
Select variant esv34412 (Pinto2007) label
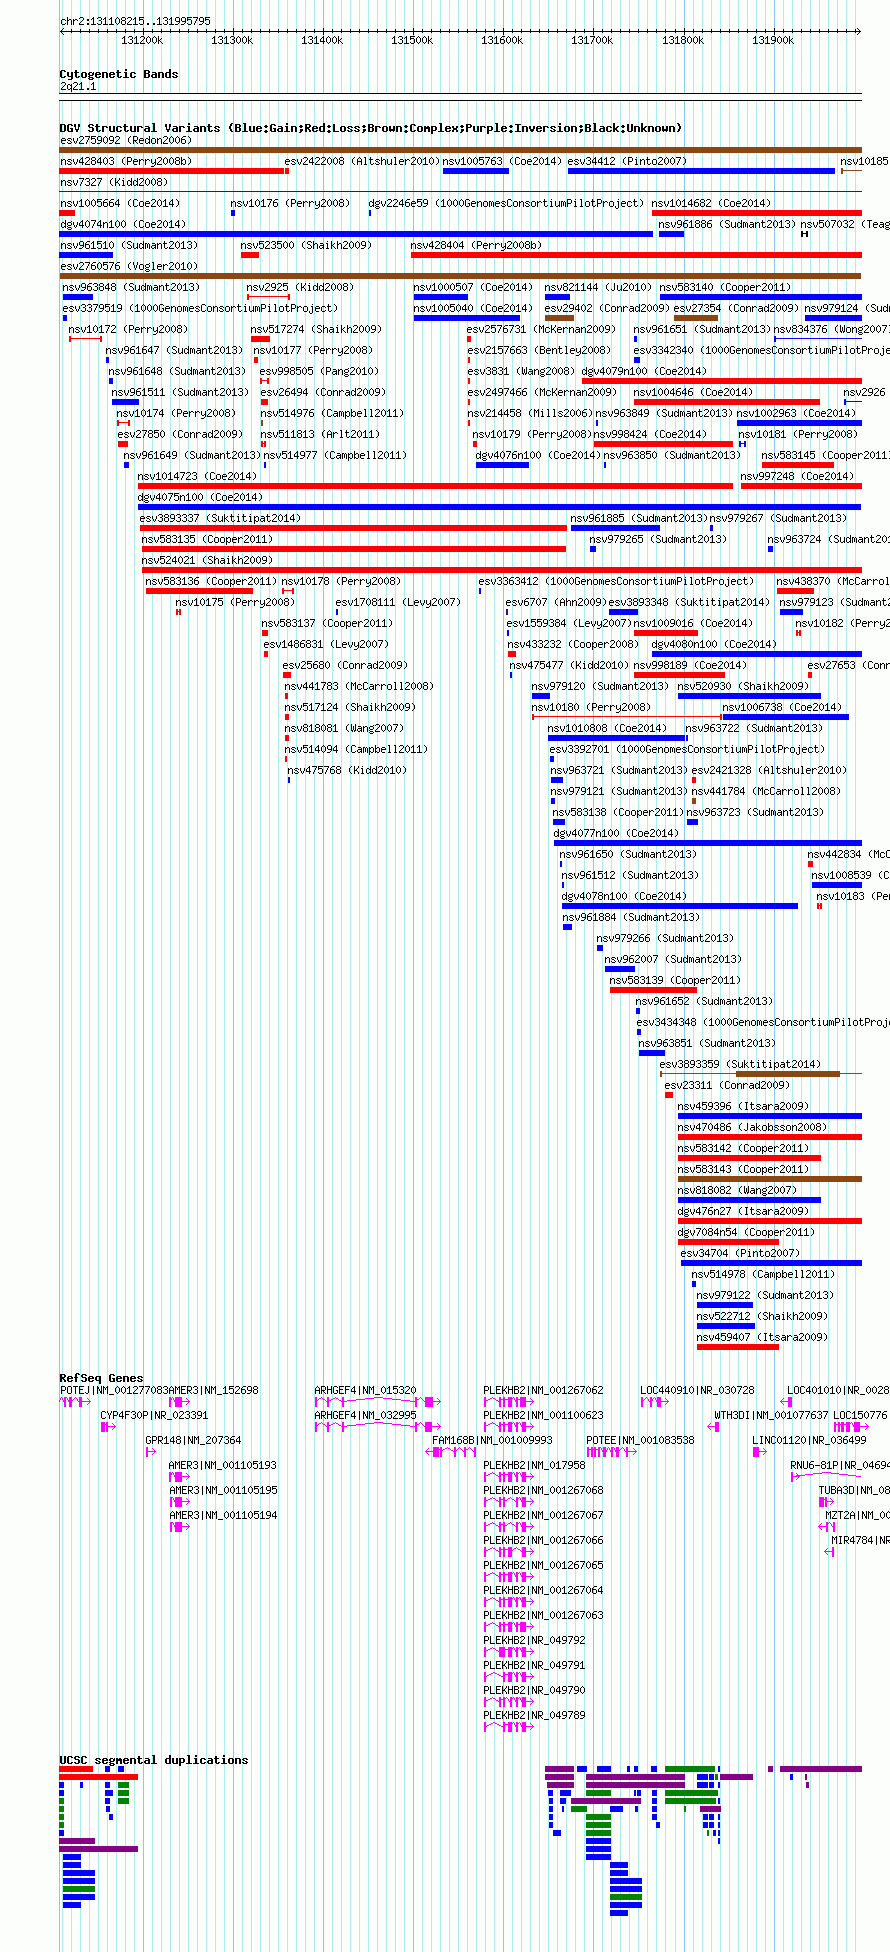pos(627,161)
